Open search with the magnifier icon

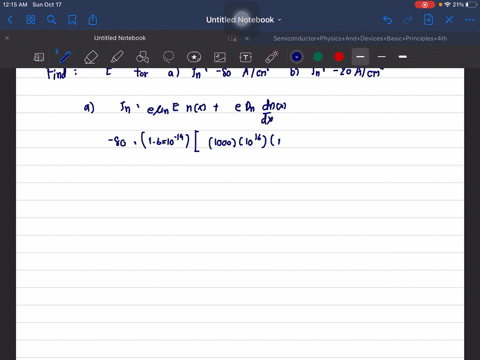point(51,20)
